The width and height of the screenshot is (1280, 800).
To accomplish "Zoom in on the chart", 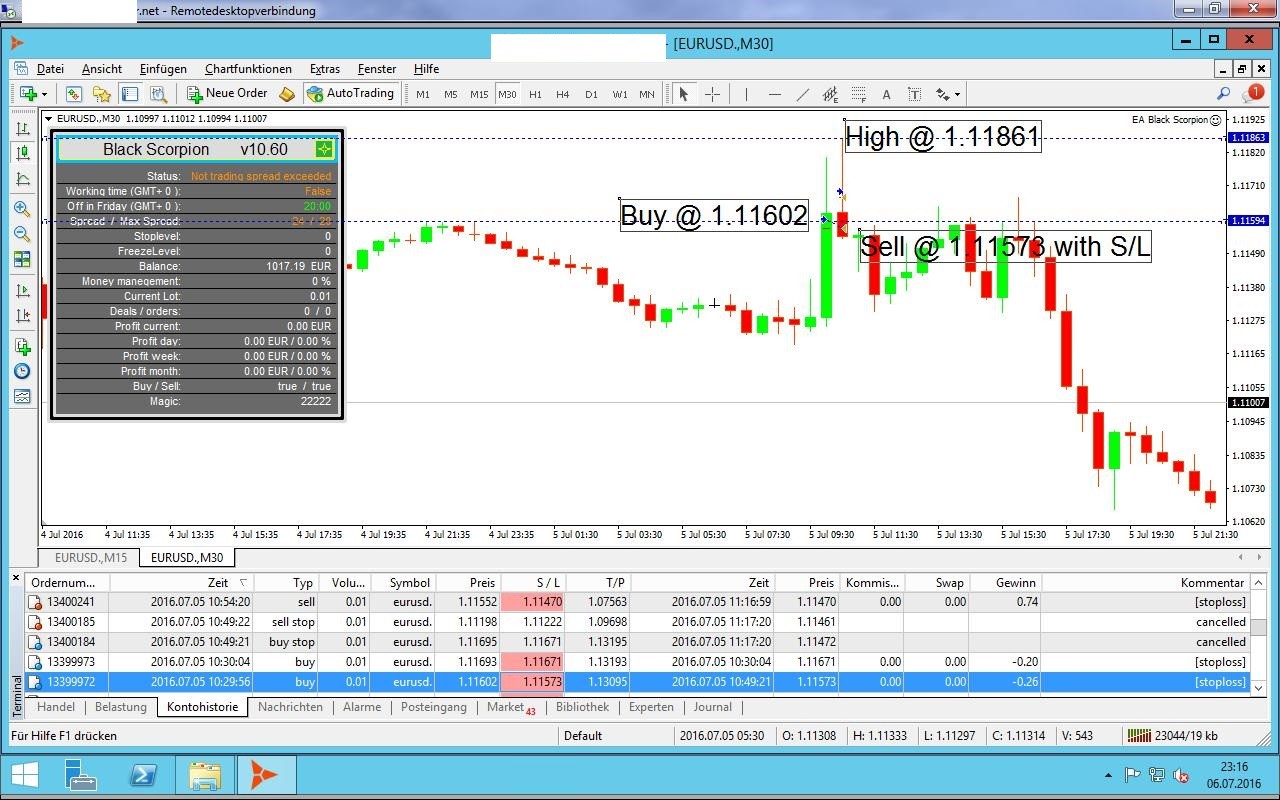I will tap(22, 209).
